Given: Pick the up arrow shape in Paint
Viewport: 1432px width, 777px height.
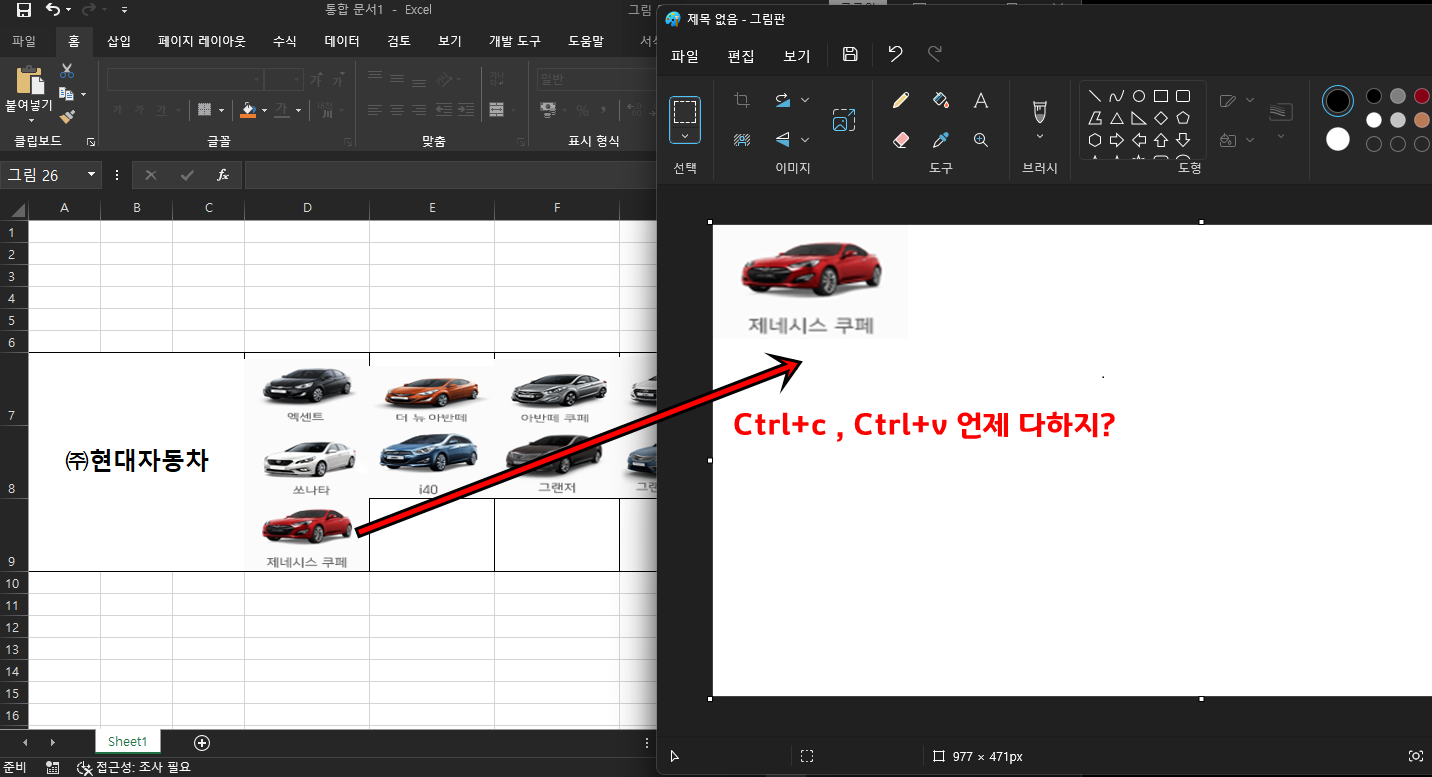Looking at the screenshot, I should click(x=1161, y=140).
